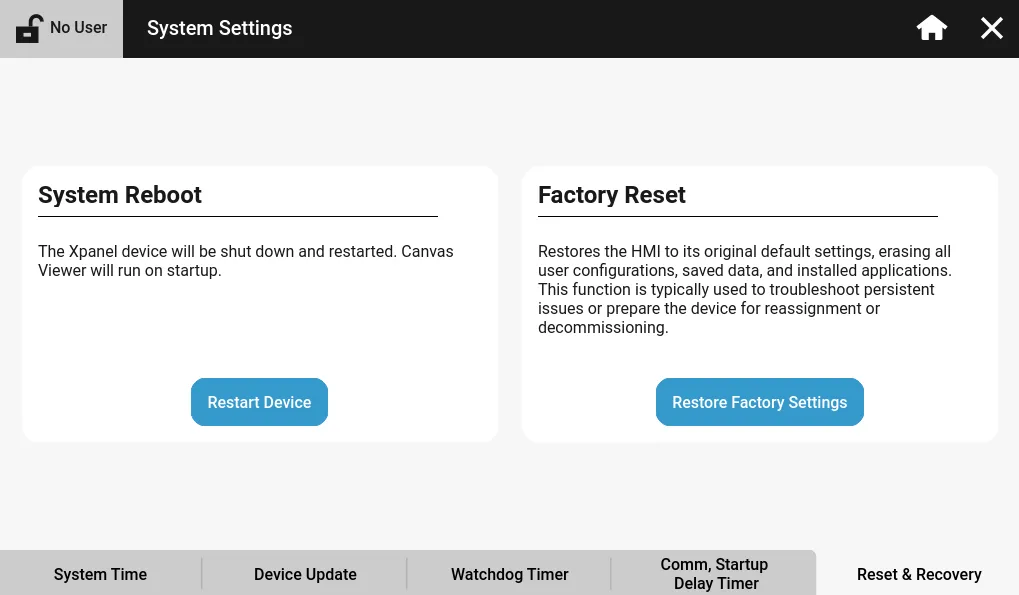This screenshot has width=1019, height=595.
Task: Click divider between System Time and Device Update
Action: click(202, 574)
